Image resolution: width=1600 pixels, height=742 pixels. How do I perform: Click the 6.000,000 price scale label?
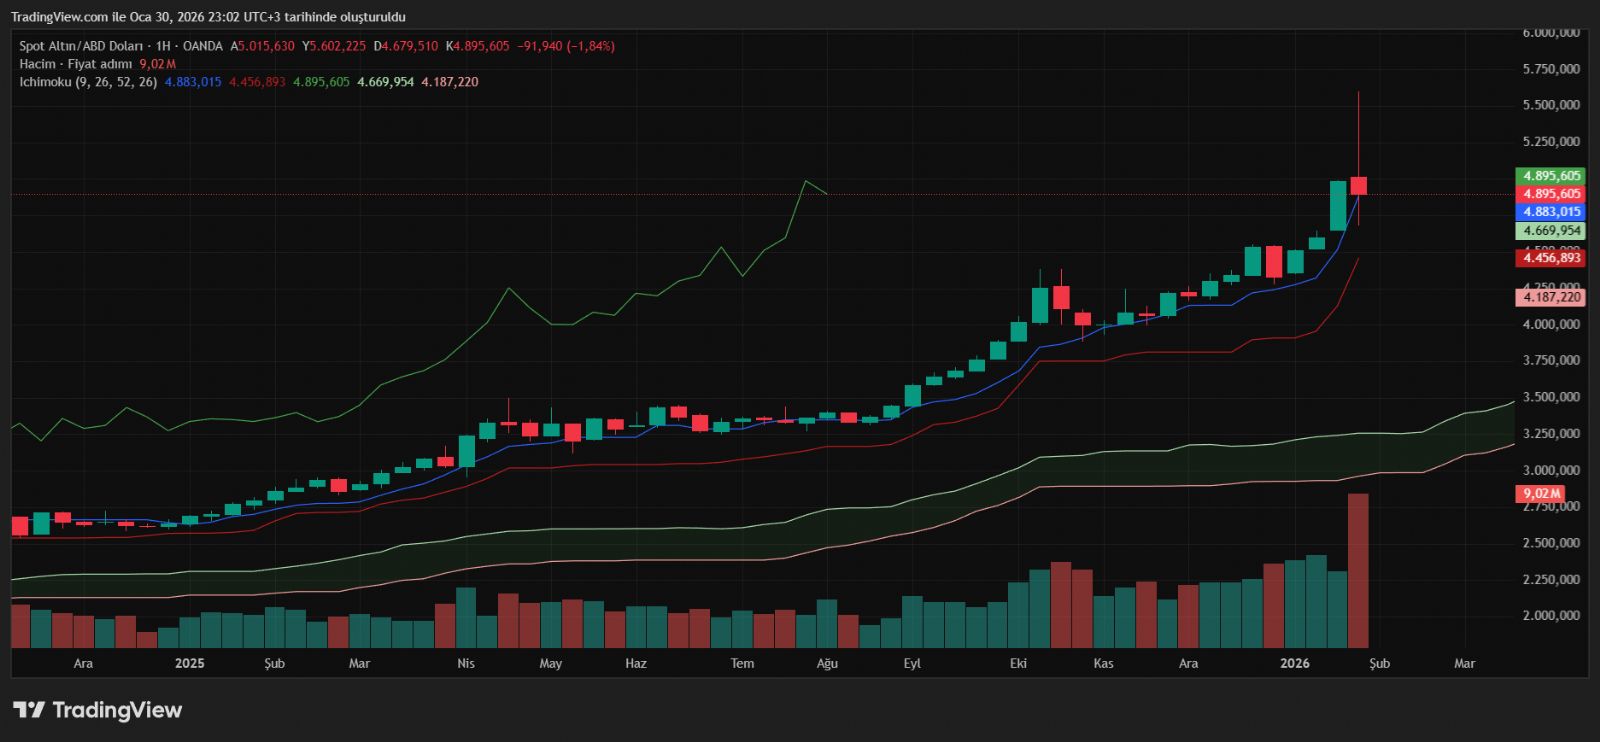[x=1551, y=33]
